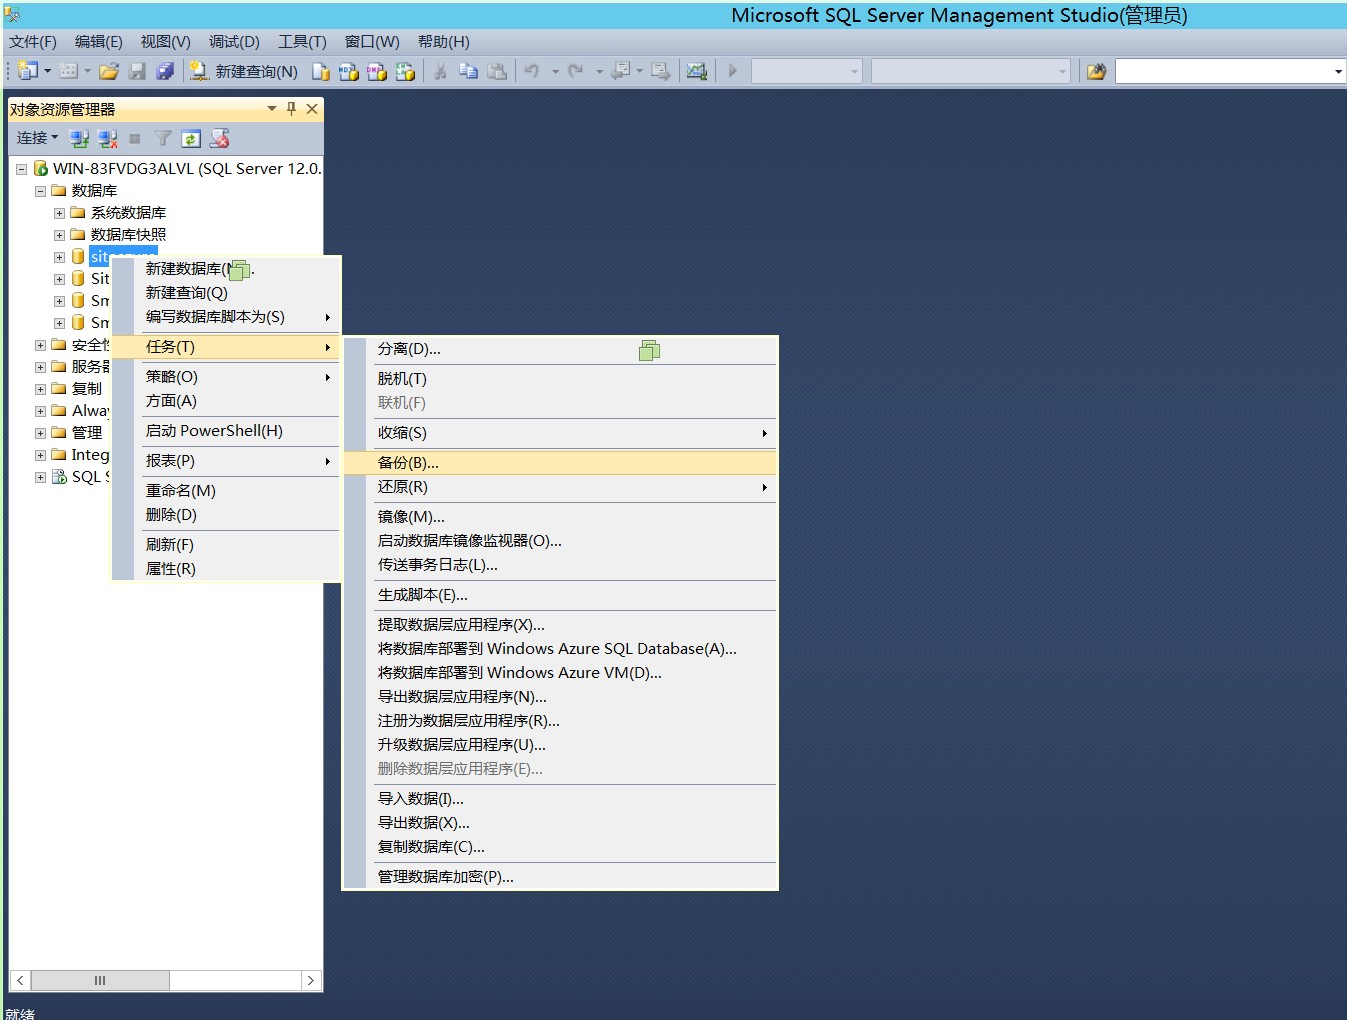Click the horizontal scrollbar right arrow
1347x1020 pixels.
(x=311, y=980)
